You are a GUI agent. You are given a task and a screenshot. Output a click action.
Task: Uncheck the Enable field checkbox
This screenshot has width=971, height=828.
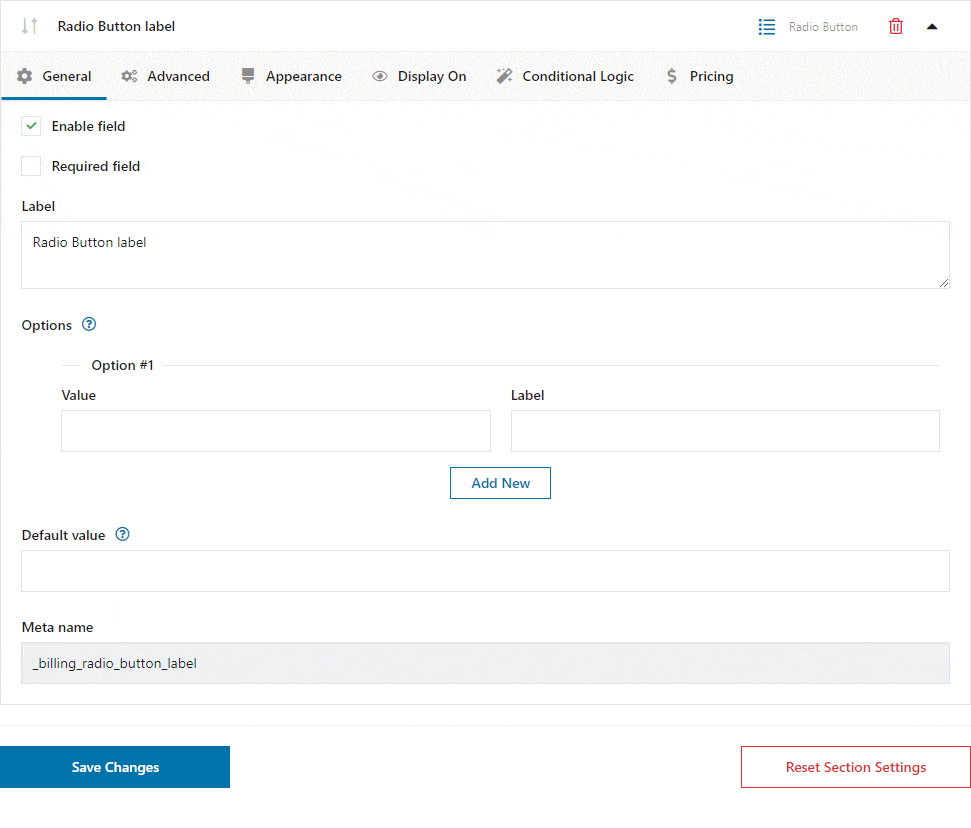[31, 126]
